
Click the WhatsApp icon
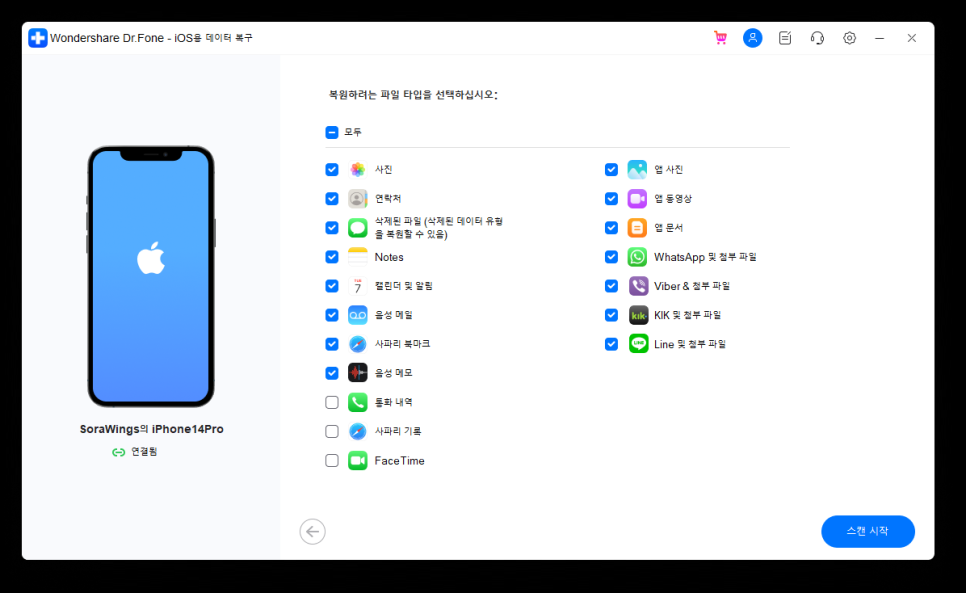click(x=637, y=257)
